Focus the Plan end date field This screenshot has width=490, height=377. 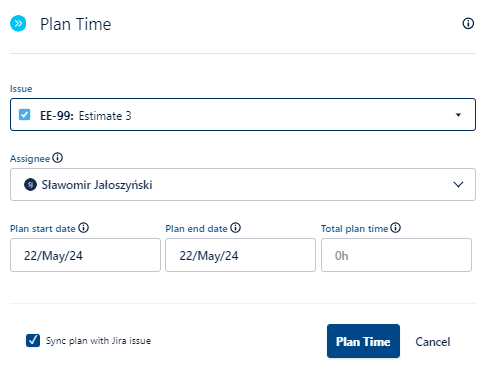tap(240, 255)
